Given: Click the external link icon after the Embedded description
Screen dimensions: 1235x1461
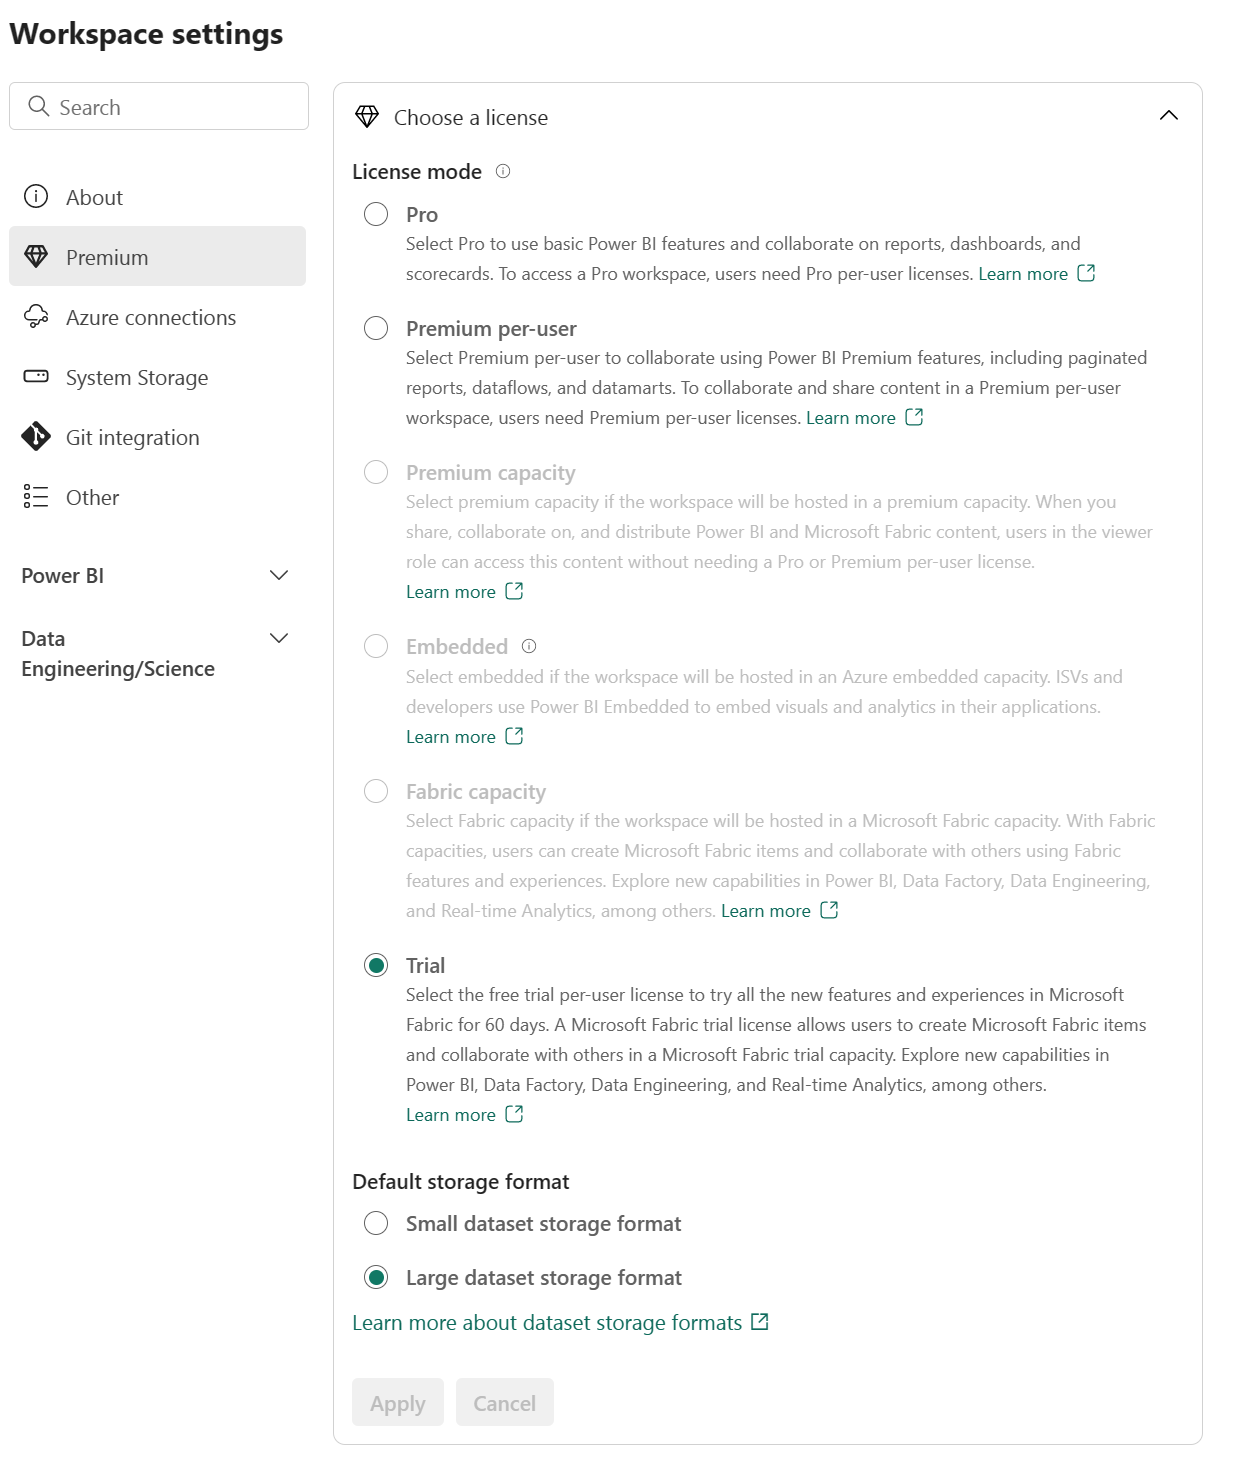Looking at the screenshot, I should click(514, 736).
